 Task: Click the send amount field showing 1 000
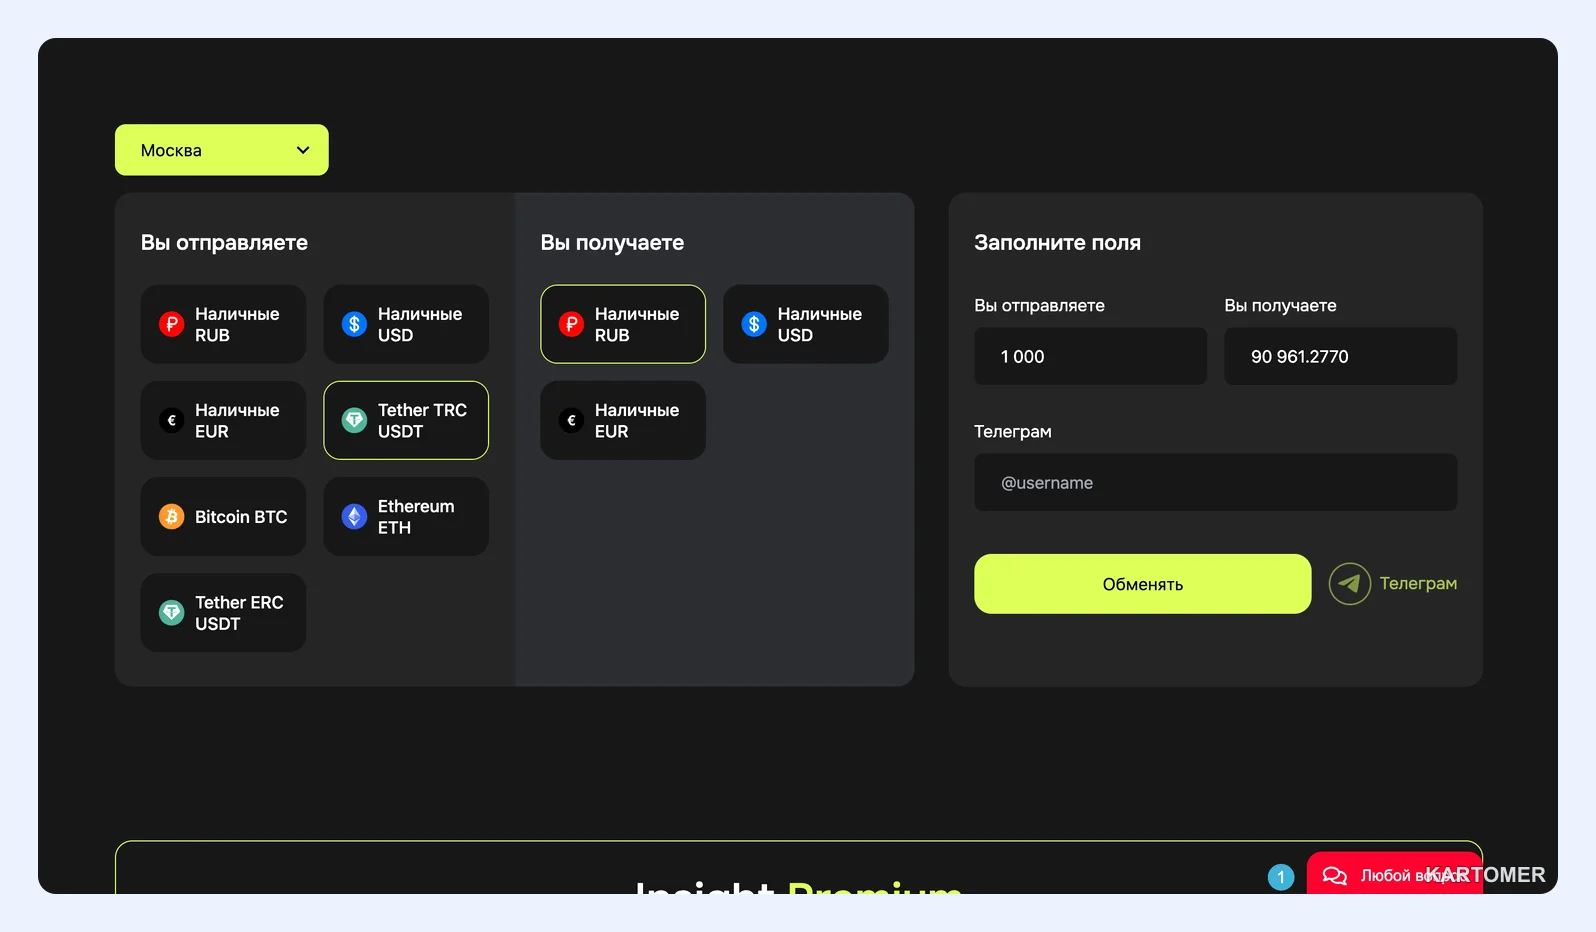(1091, 357)
